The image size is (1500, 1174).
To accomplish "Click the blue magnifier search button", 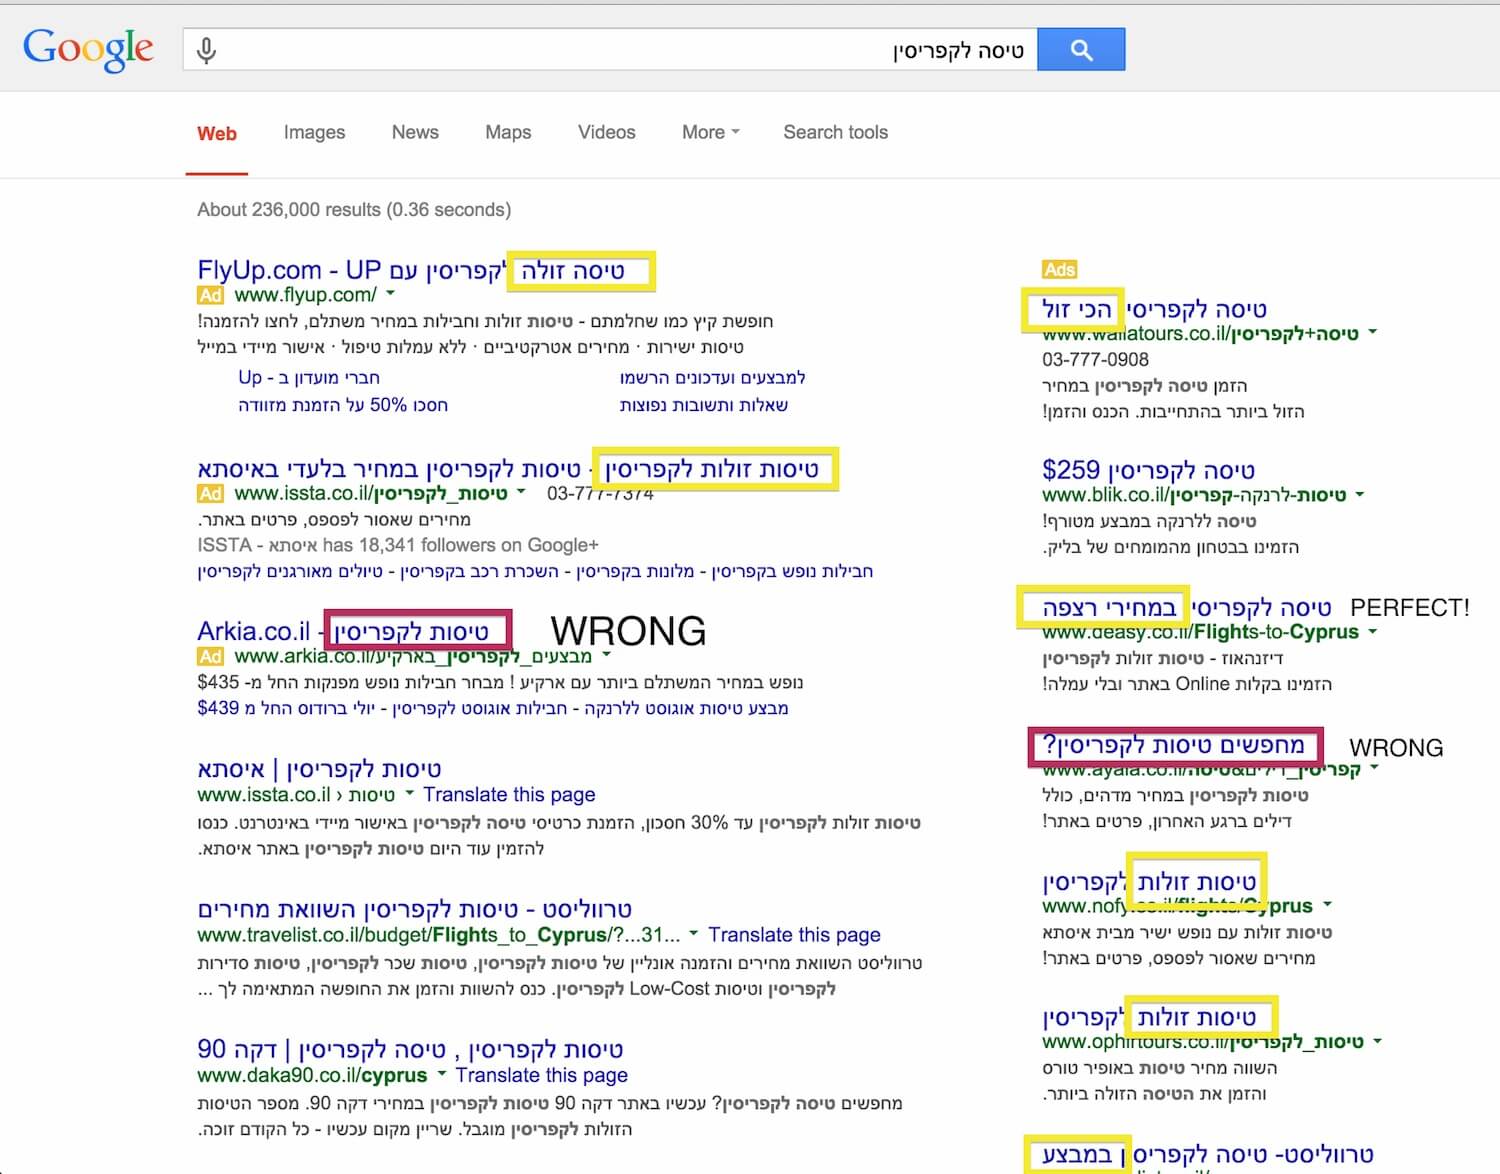I will (x=1081, y=49).
